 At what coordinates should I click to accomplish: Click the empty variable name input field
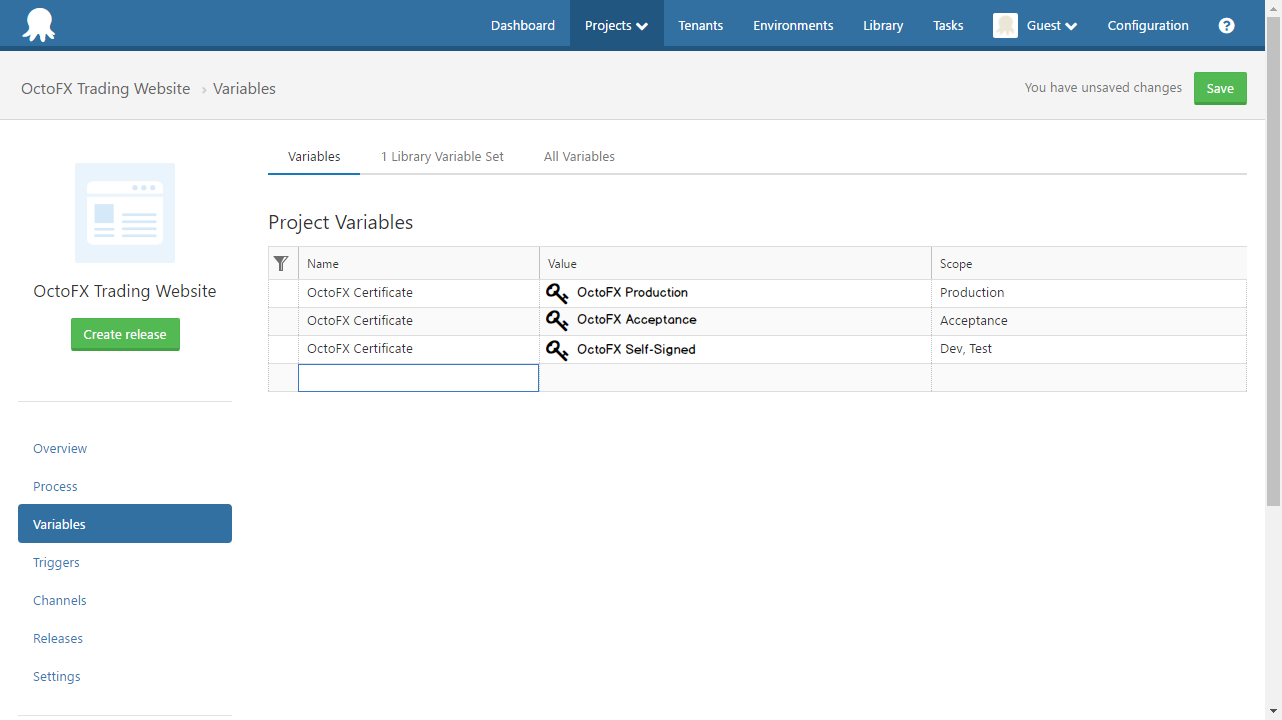coord(418,377)
